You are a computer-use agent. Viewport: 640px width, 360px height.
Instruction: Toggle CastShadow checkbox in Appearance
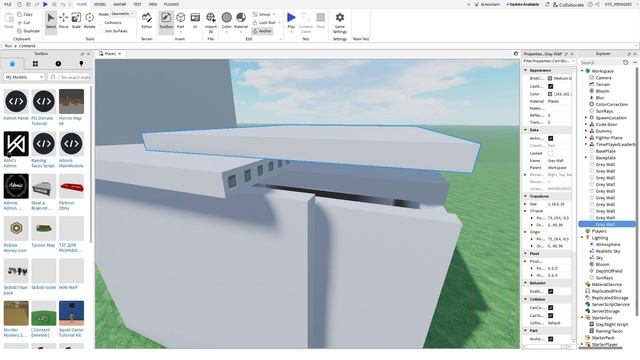[x=551, y=86]
